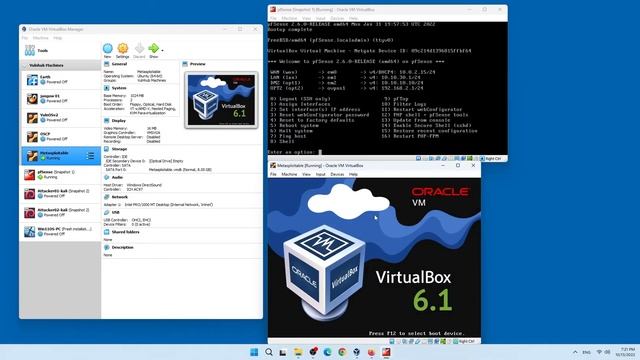
Task: Click the USB section icon
Action: [x=107, y=213]
